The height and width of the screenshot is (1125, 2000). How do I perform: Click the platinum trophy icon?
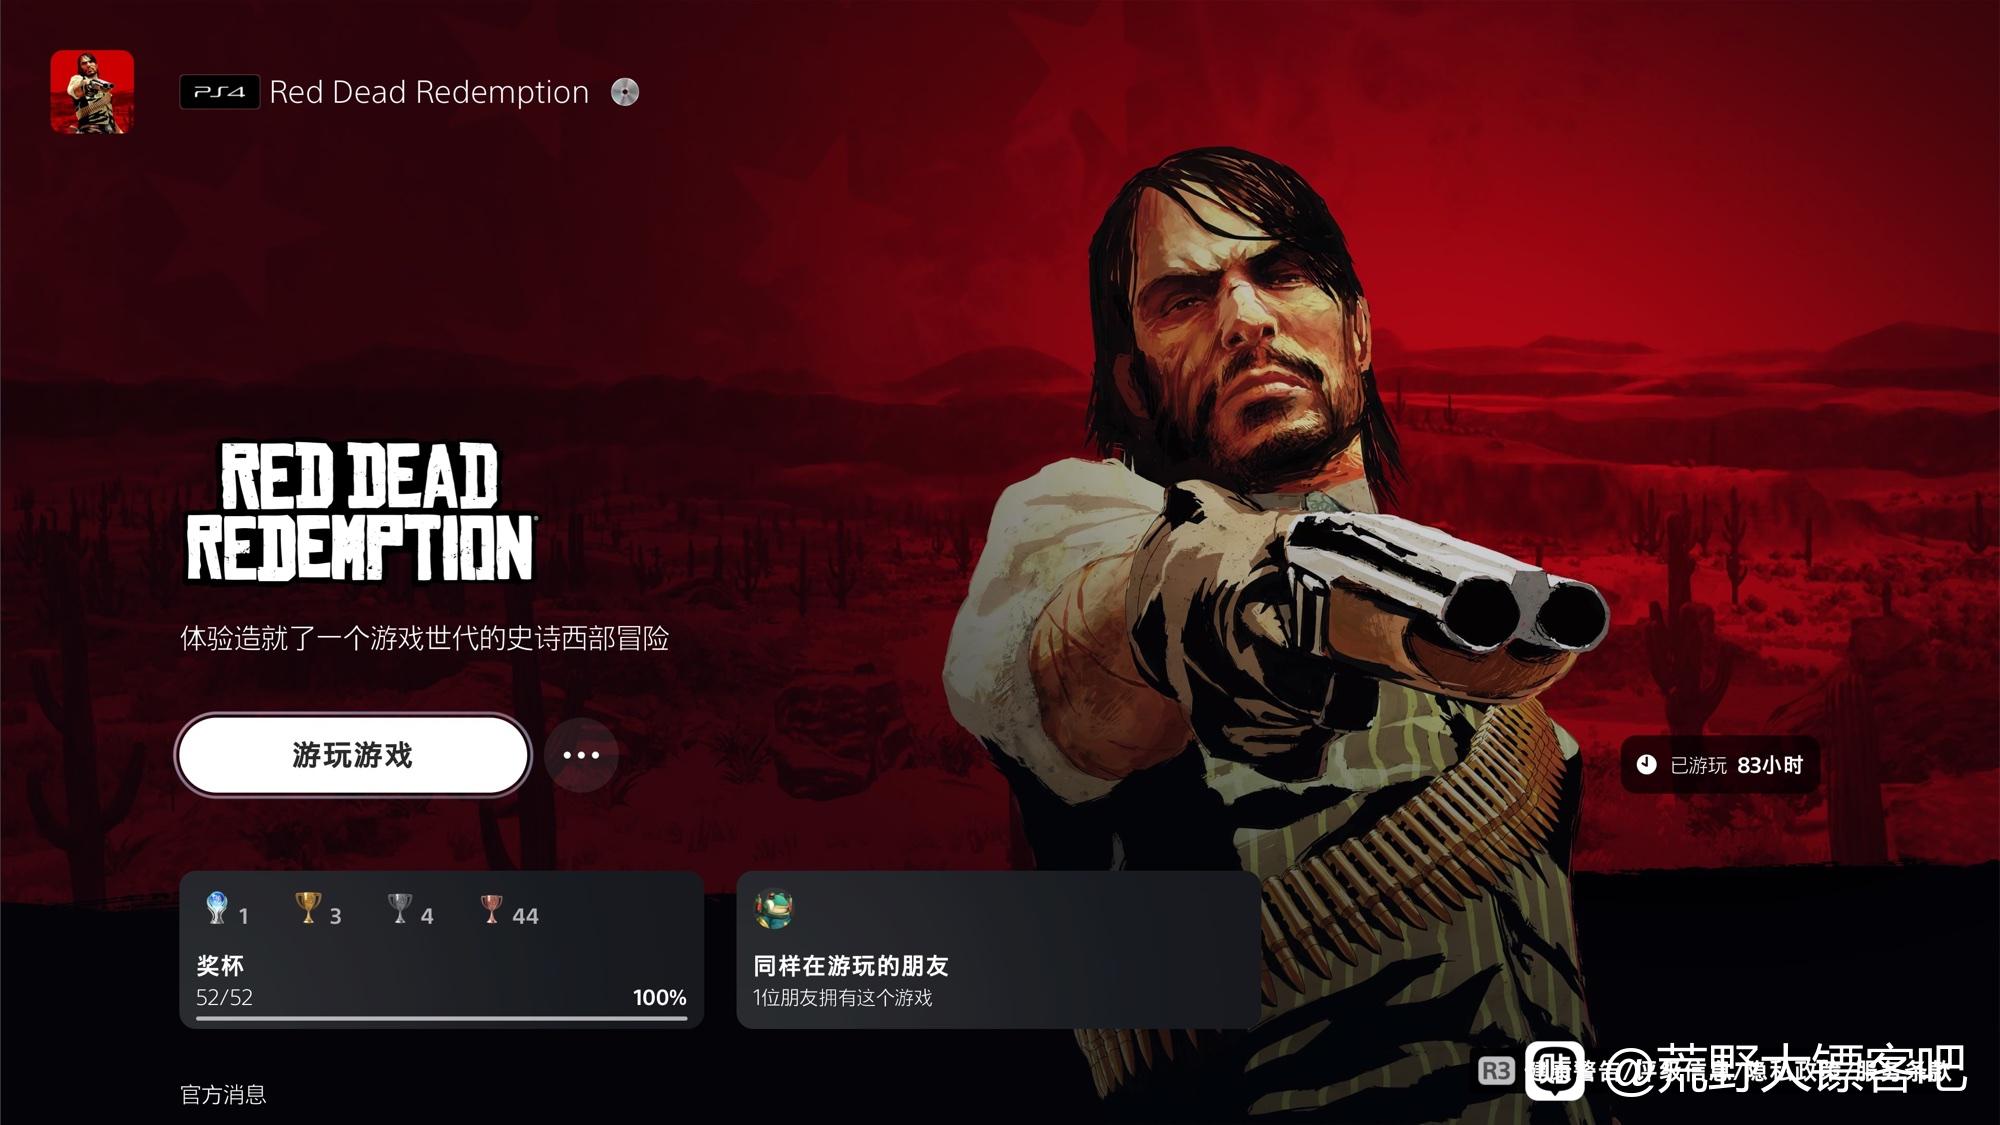tap(216, 908)
